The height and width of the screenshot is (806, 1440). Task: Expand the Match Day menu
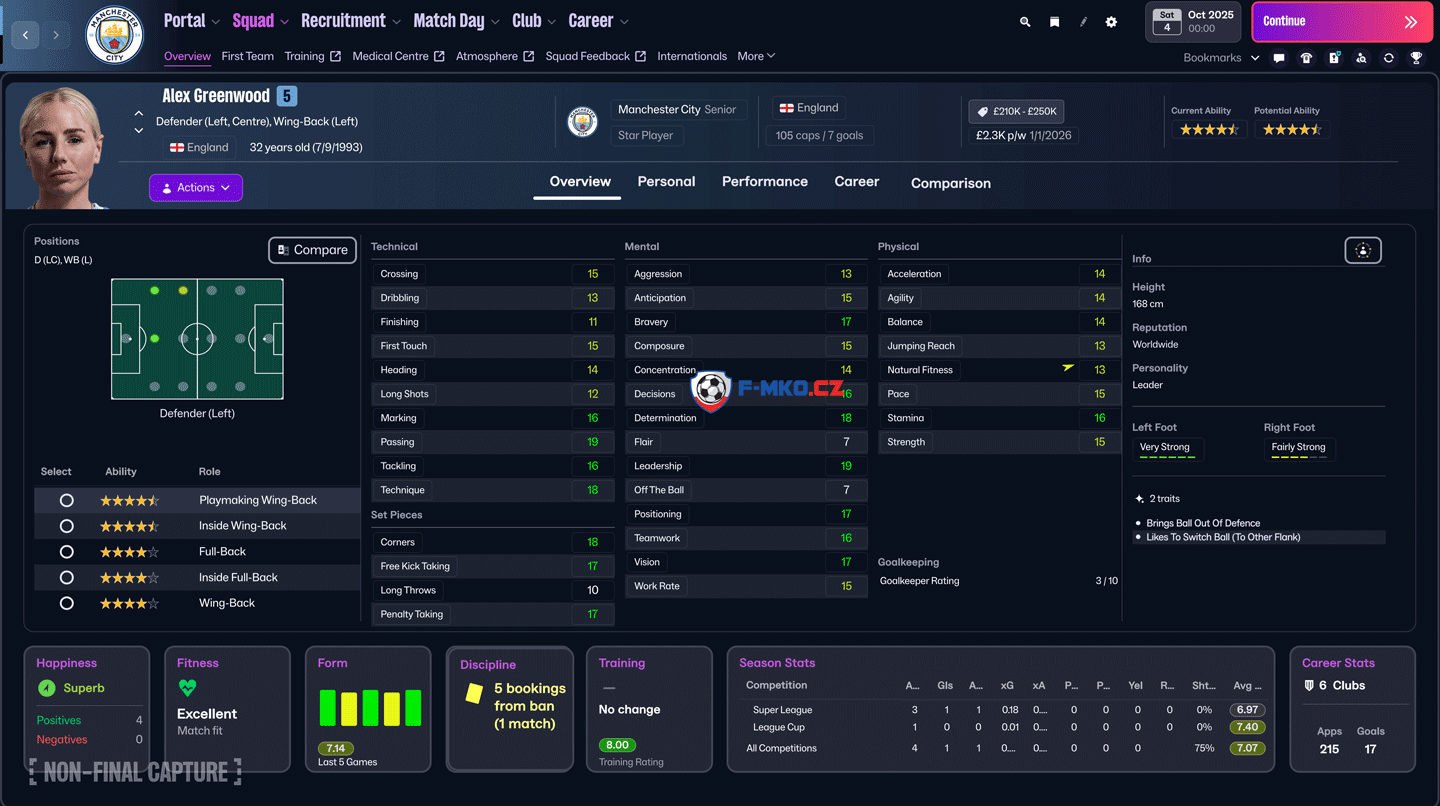[456, 21]
